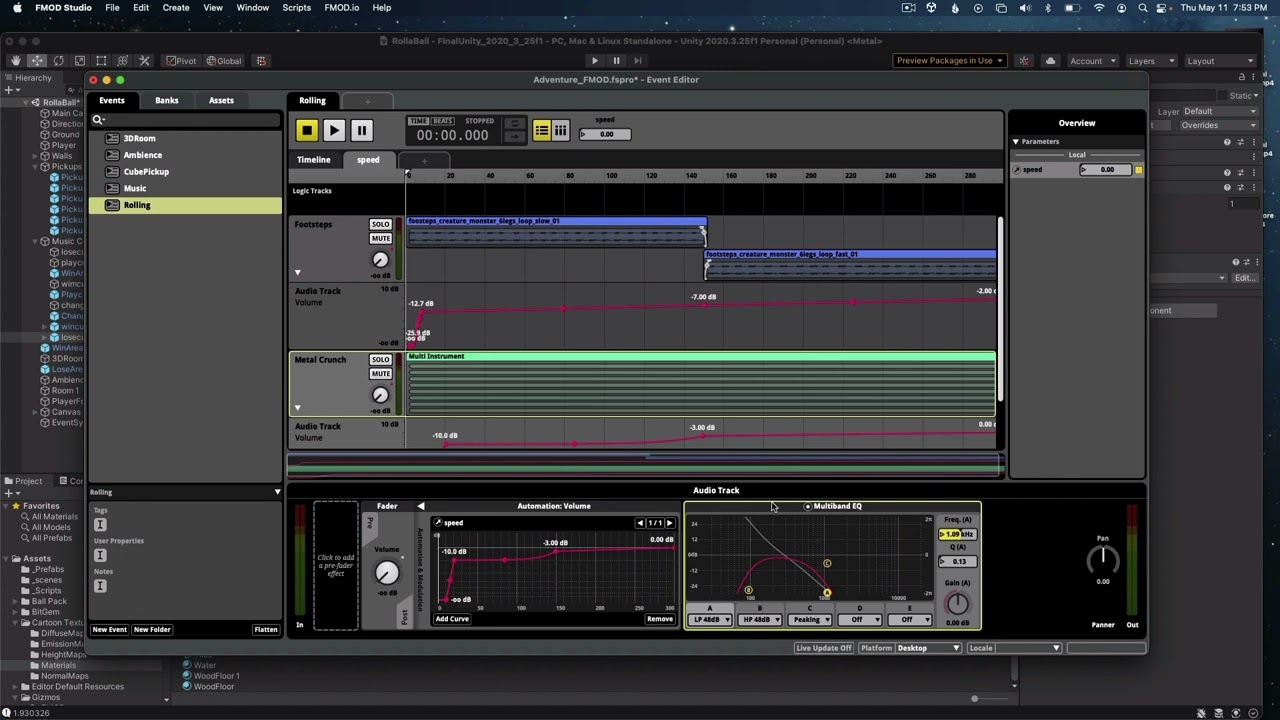The height and width of the screenshot is (720, 1280).
Task: Select the CubePickup event
Action: click(x=146, y=172)
